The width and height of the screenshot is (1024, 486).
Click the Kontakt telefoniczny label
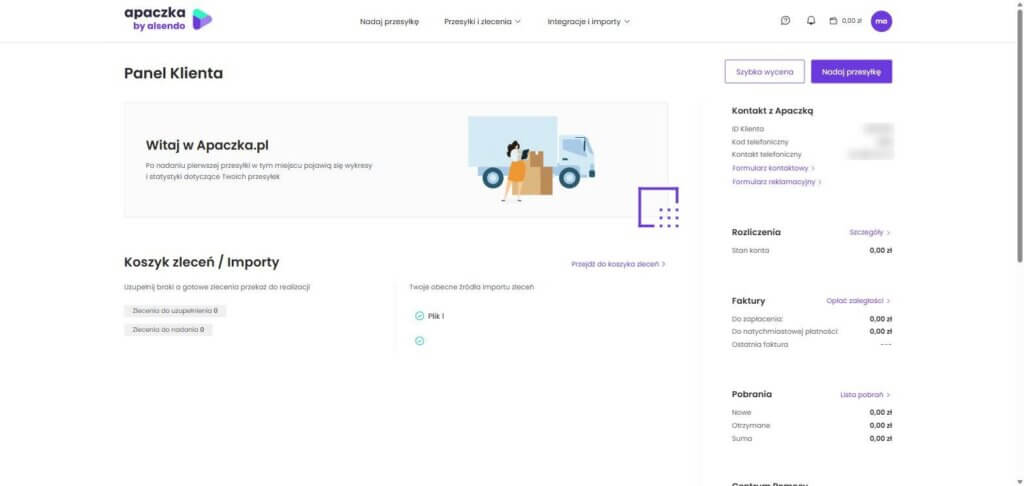[x=767, y=155]
